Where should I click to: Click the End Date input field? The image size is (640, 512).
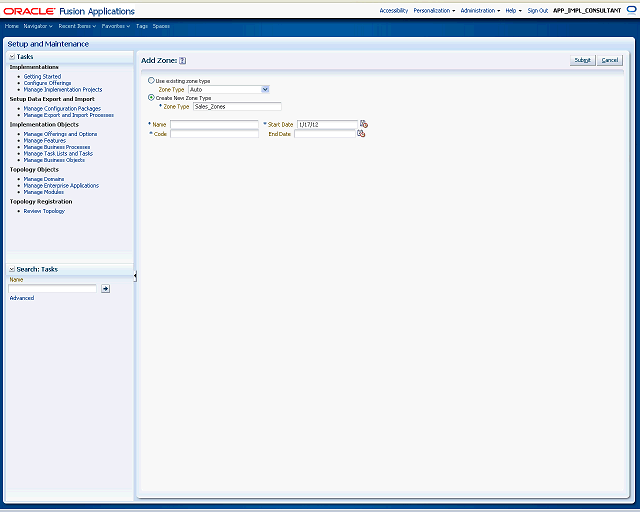(x=325, y=134)
